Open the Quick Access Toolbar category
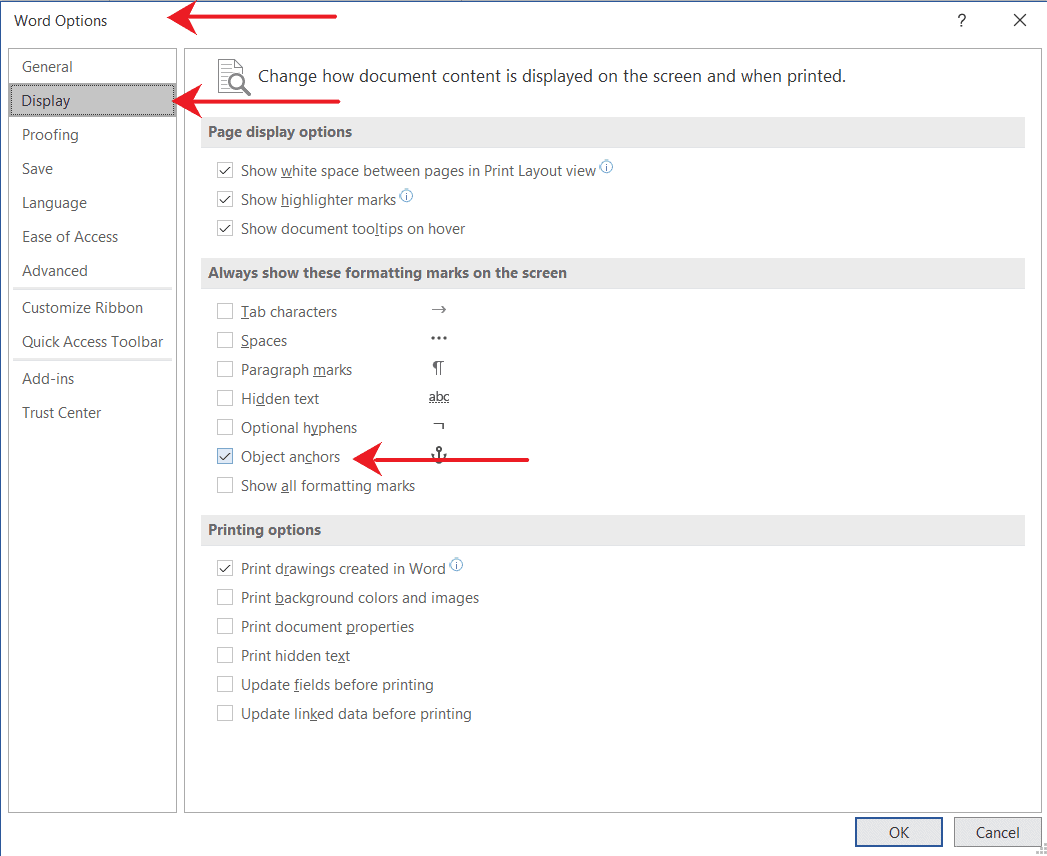 [x=92, y=342]
